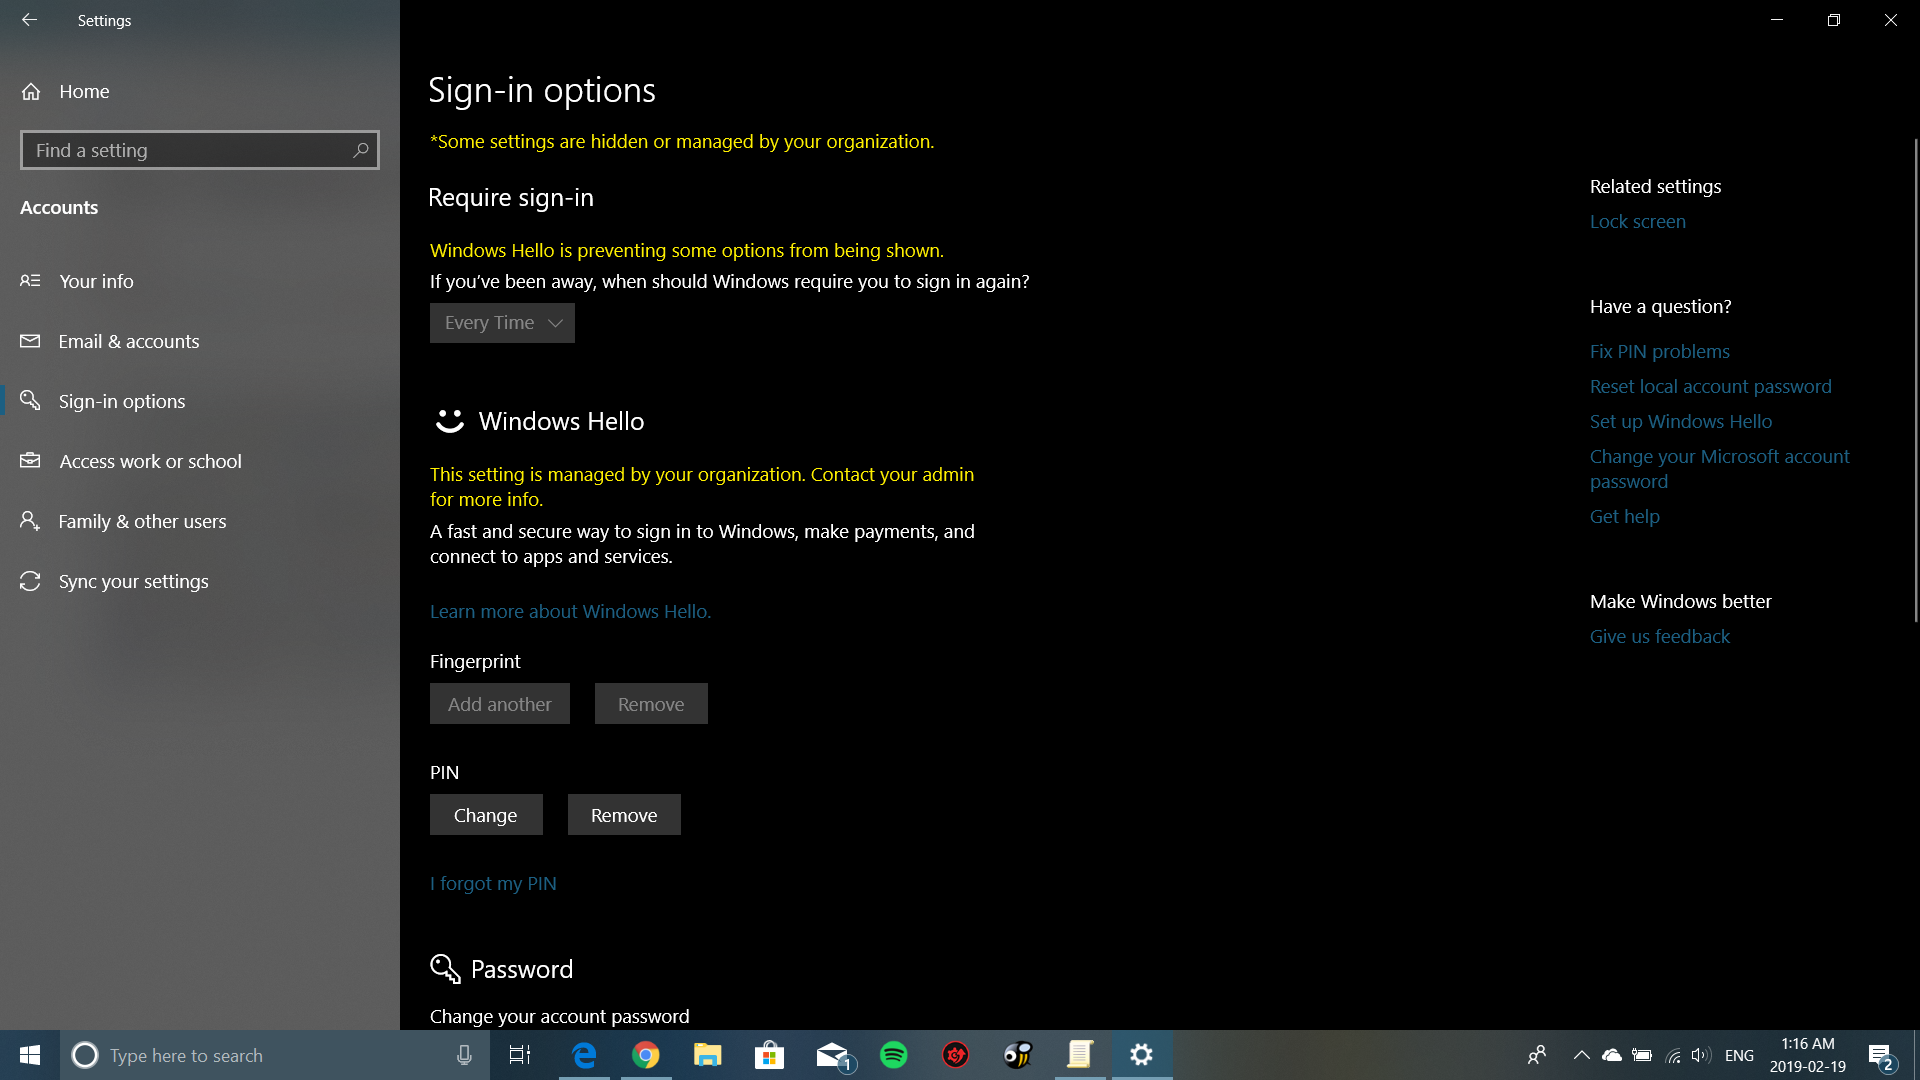The width and height of the screenshot is (1920, 1080).
Task: Open the bee icon app in taskbar
Action: point(1018,1055)
